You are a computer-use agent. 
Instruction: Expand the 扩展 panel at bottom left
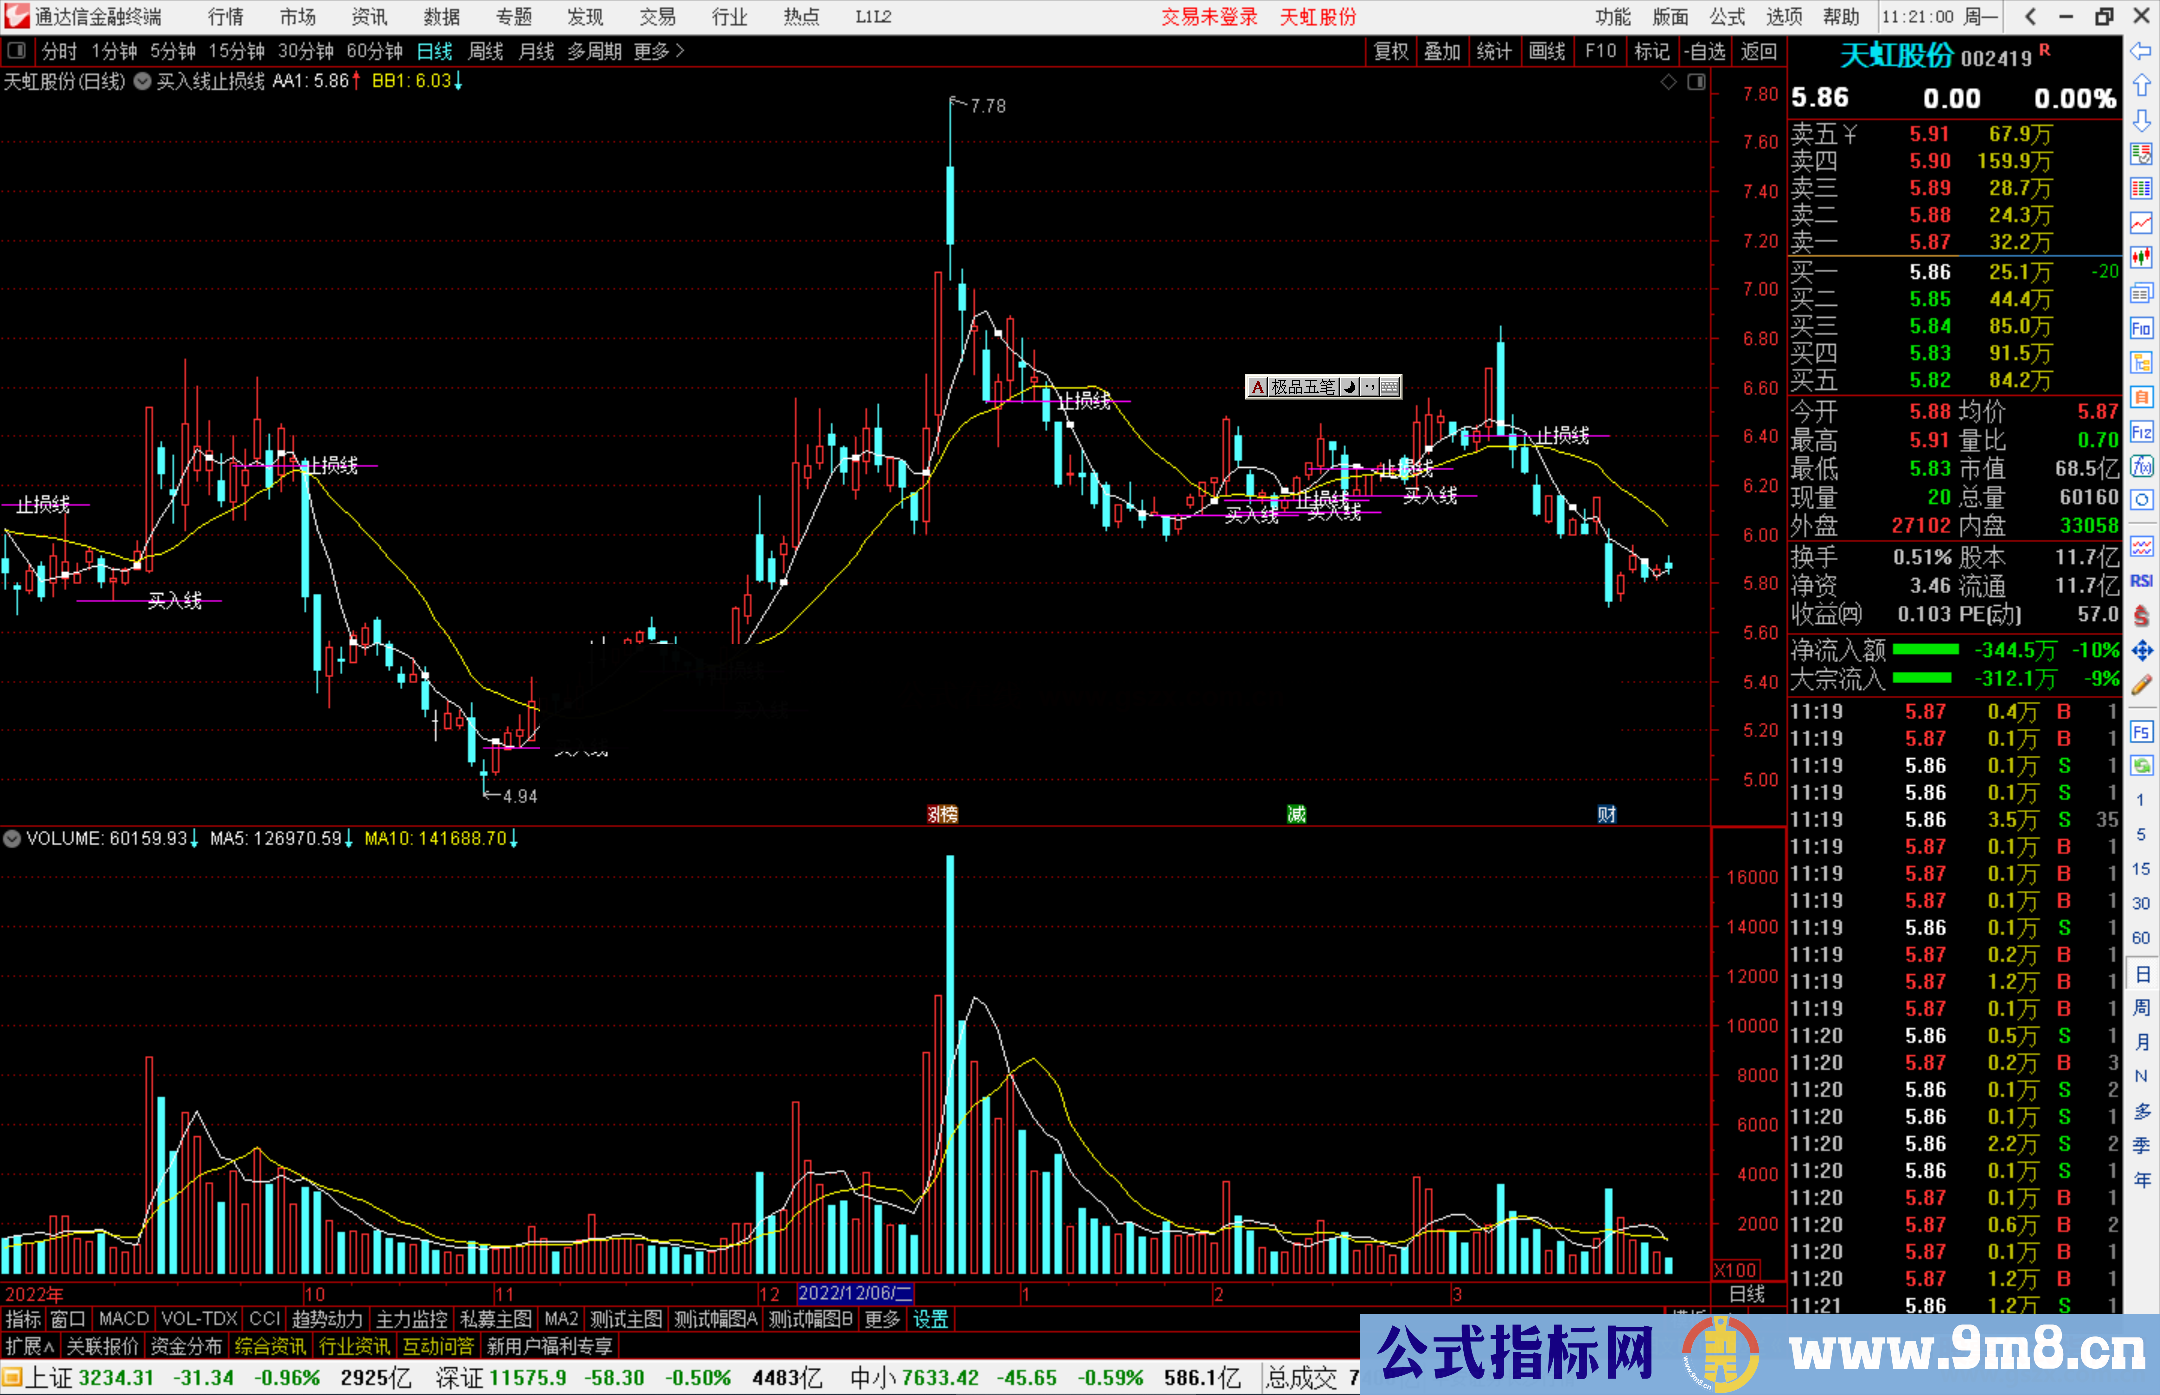(x=30, y=1346)
